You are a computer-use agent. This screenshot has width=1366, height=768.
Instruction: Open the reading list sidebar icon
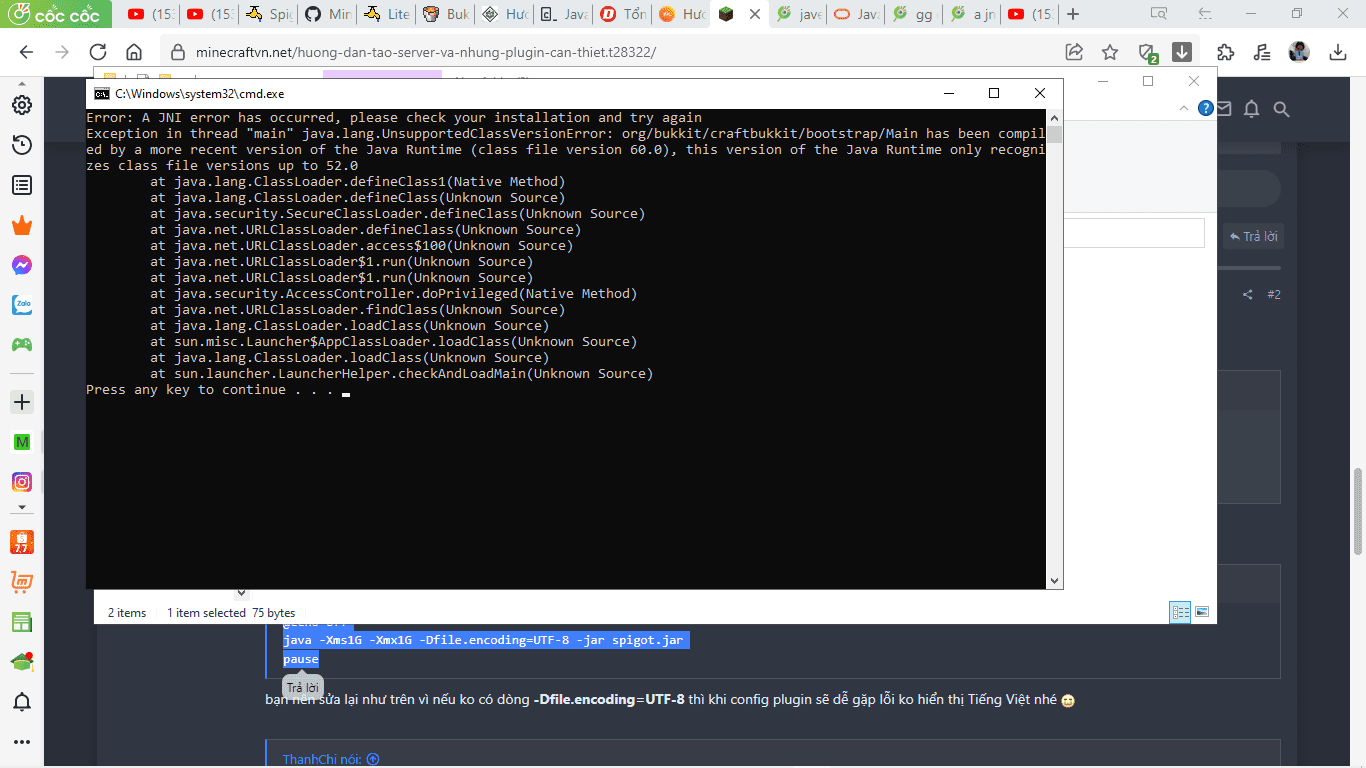(x=21, y=185)
